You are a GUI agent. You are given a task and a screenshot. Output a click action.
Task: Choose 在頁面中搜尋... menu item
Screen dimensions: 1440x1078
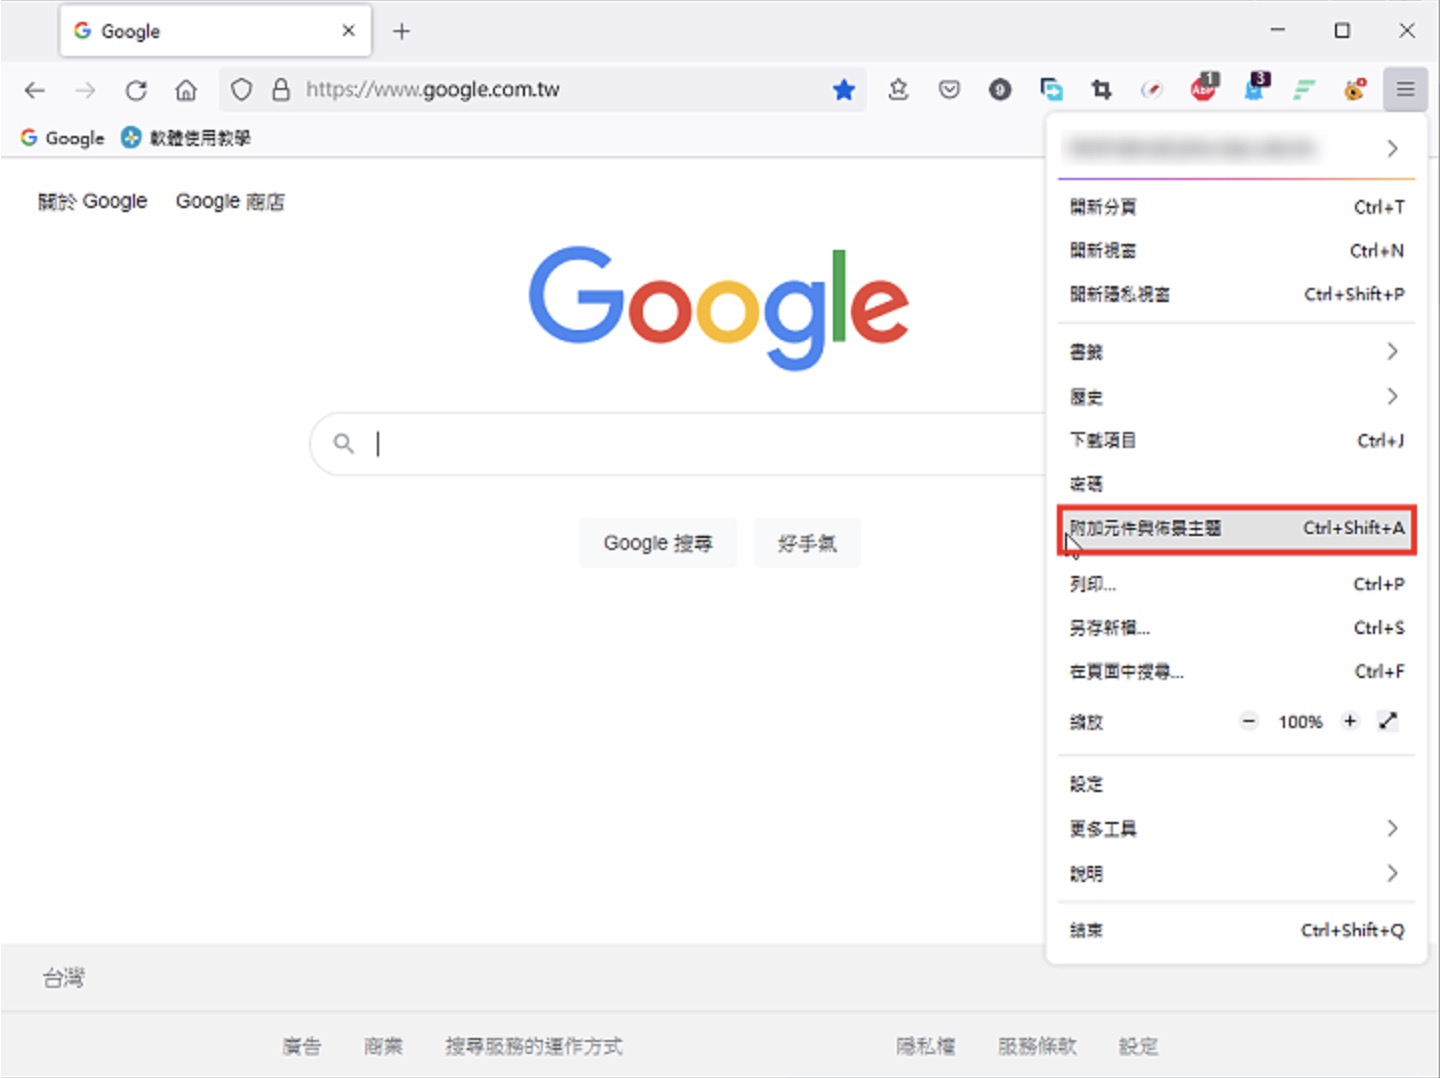pyautogui.click(x=1237, y=671)
